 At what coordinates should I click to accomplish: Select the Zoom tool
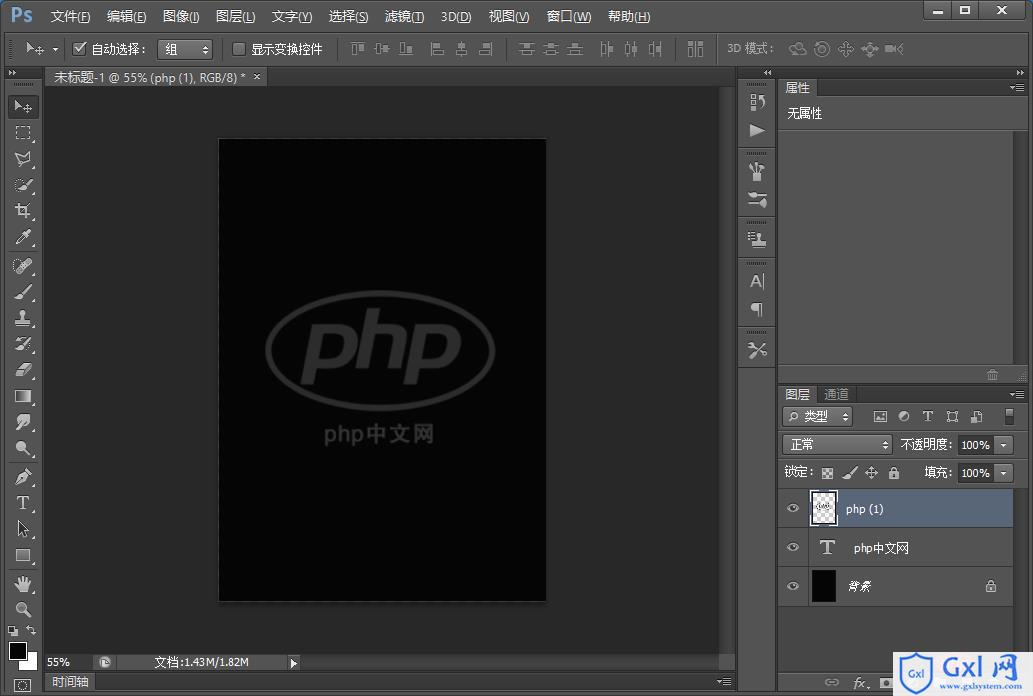[x=23, y=610]
